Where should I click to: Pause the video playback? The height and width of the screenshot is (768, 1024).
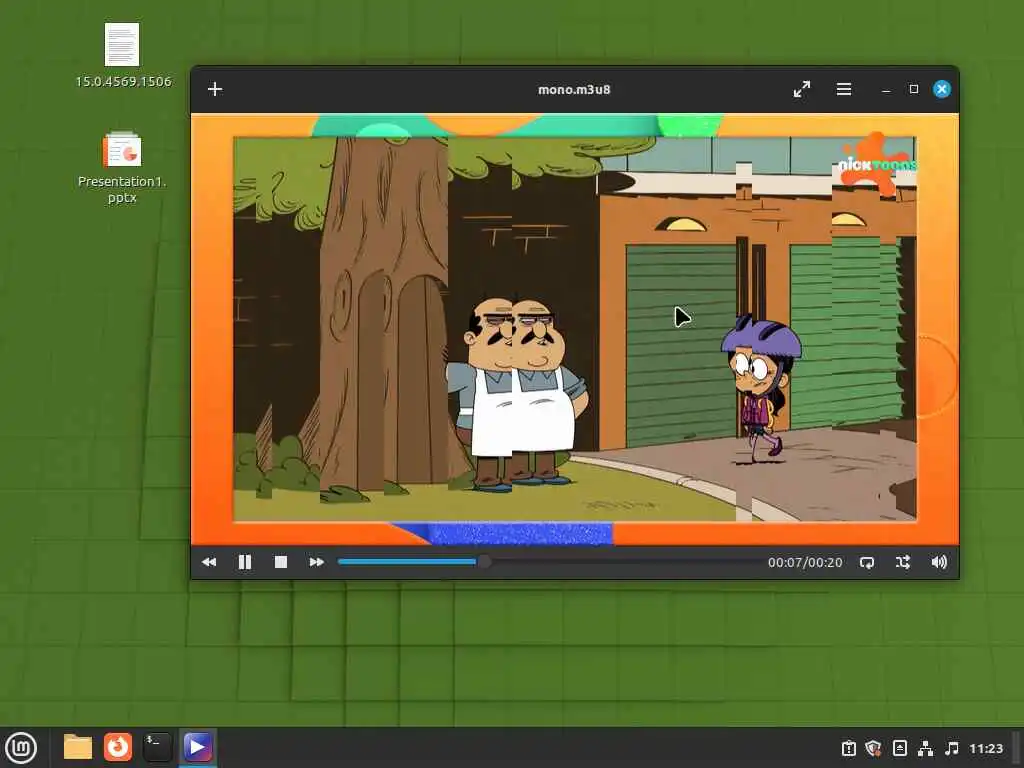click(x=245, y=562)
